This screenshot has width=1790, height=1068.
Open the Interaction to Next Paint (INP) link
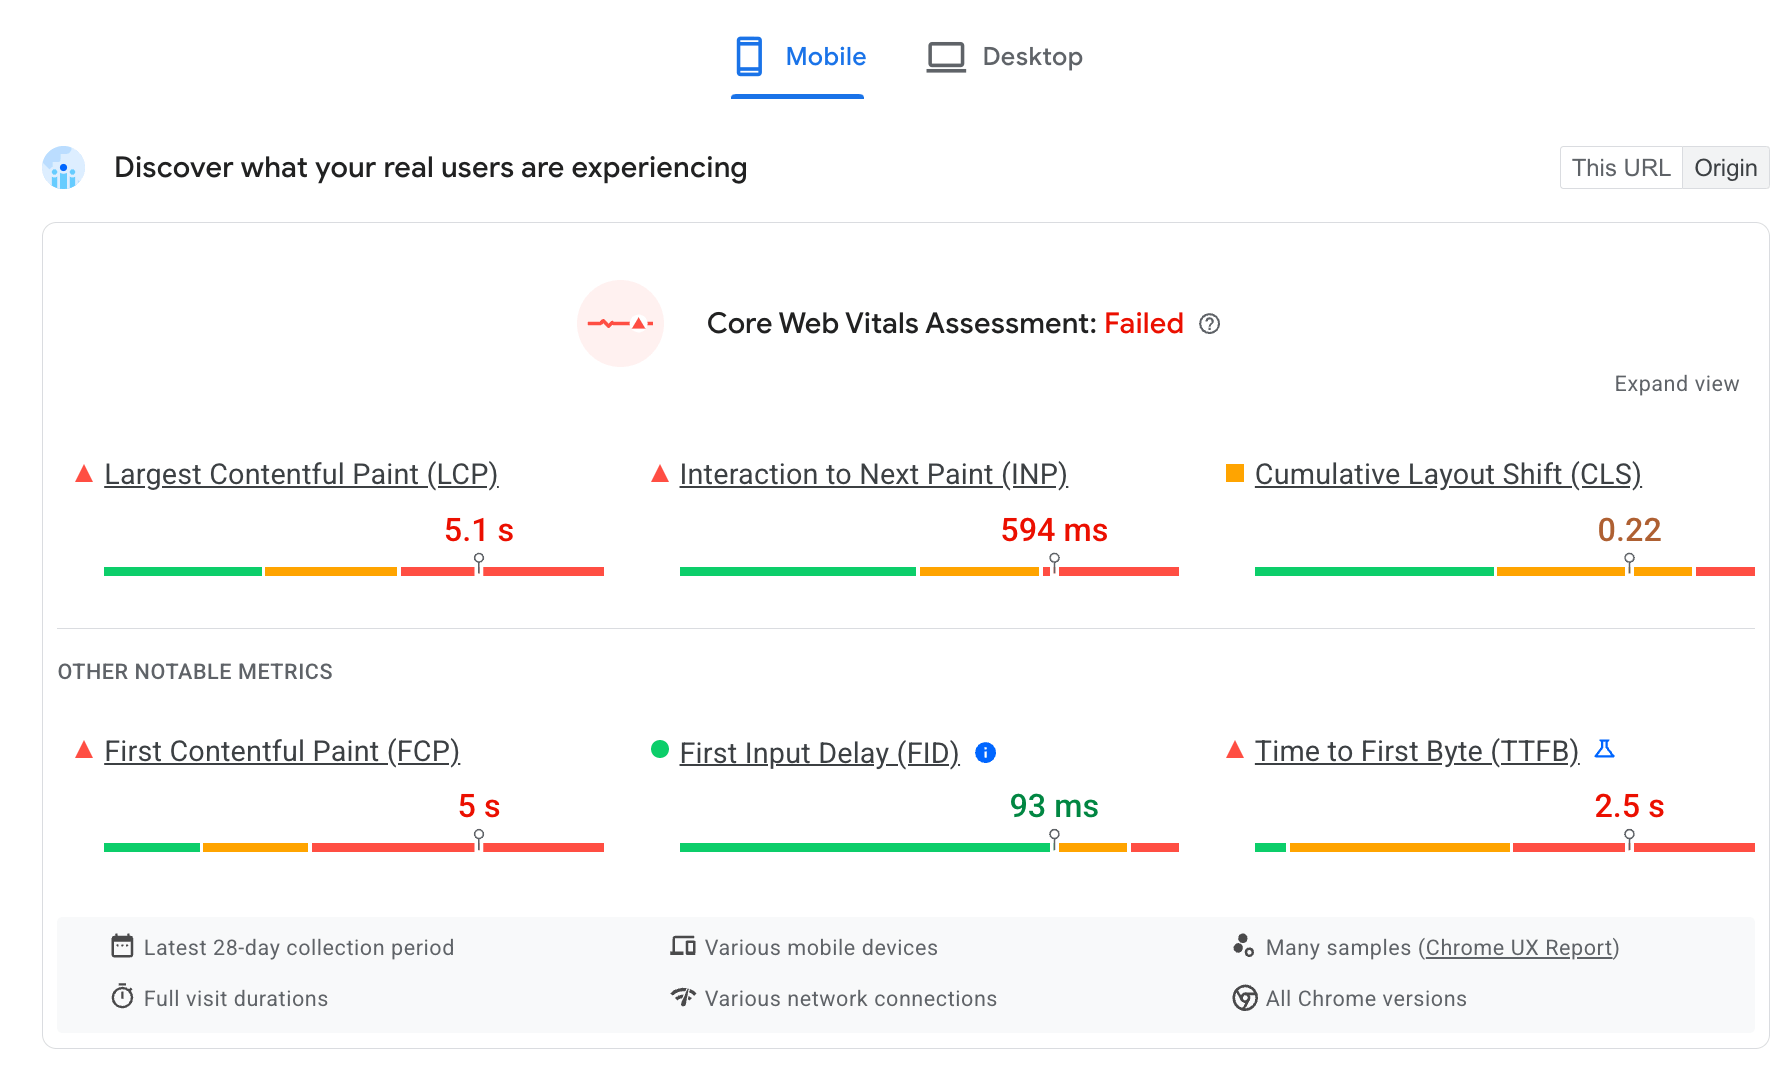pyautogui.click(x=873, y=473)
